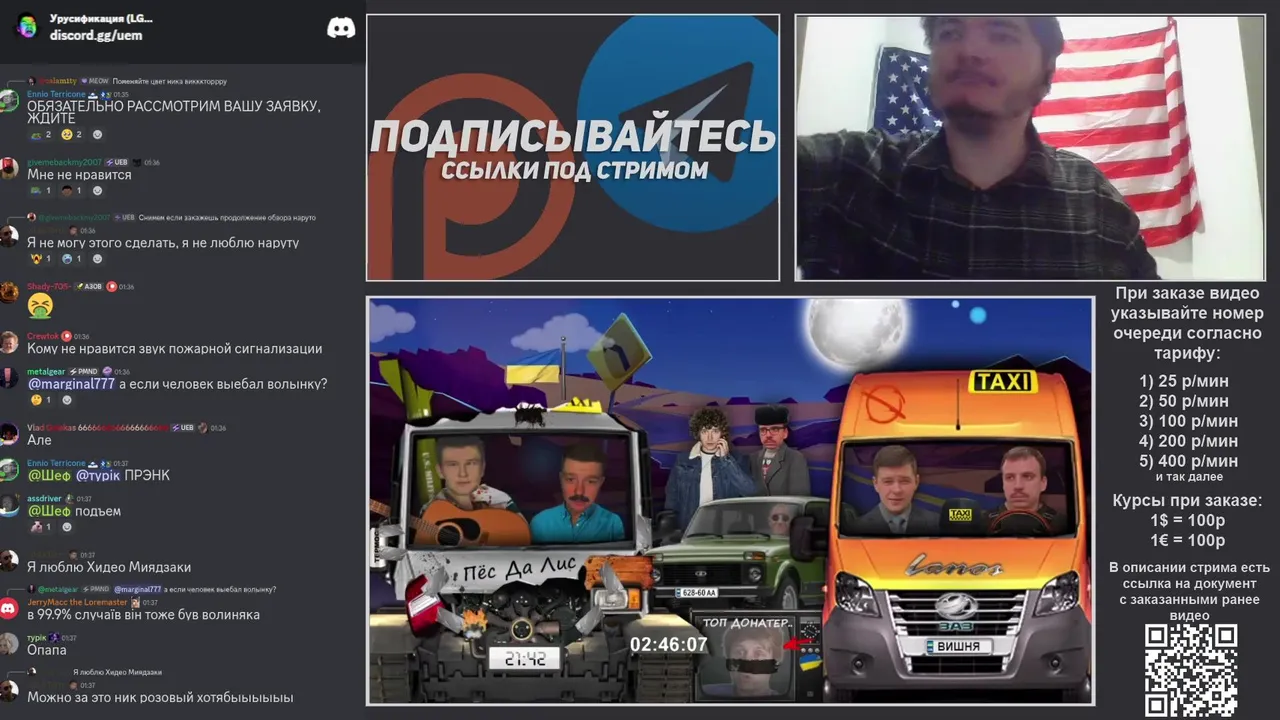Open турік's avatar beside Опапа
1280x720 pixels.
[9, 643]
